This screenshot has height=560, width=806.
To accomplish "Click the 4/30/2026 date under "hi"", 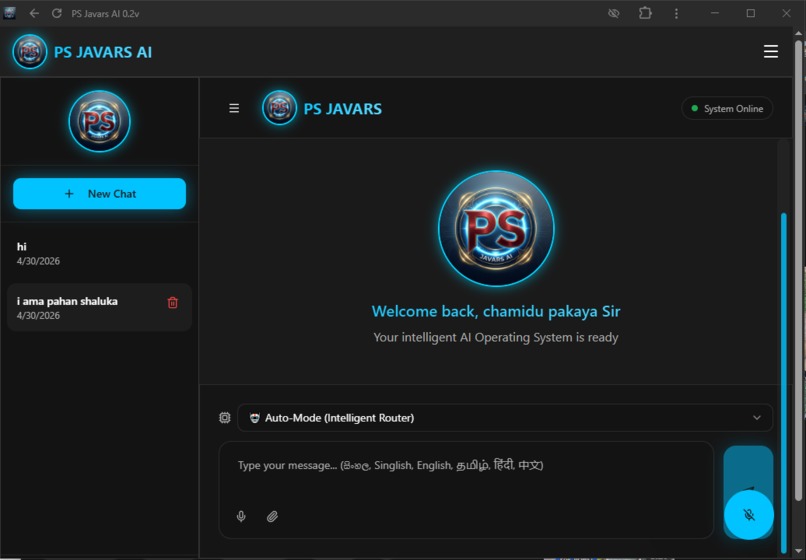I will pyautogui.click(x=38, y=261).
